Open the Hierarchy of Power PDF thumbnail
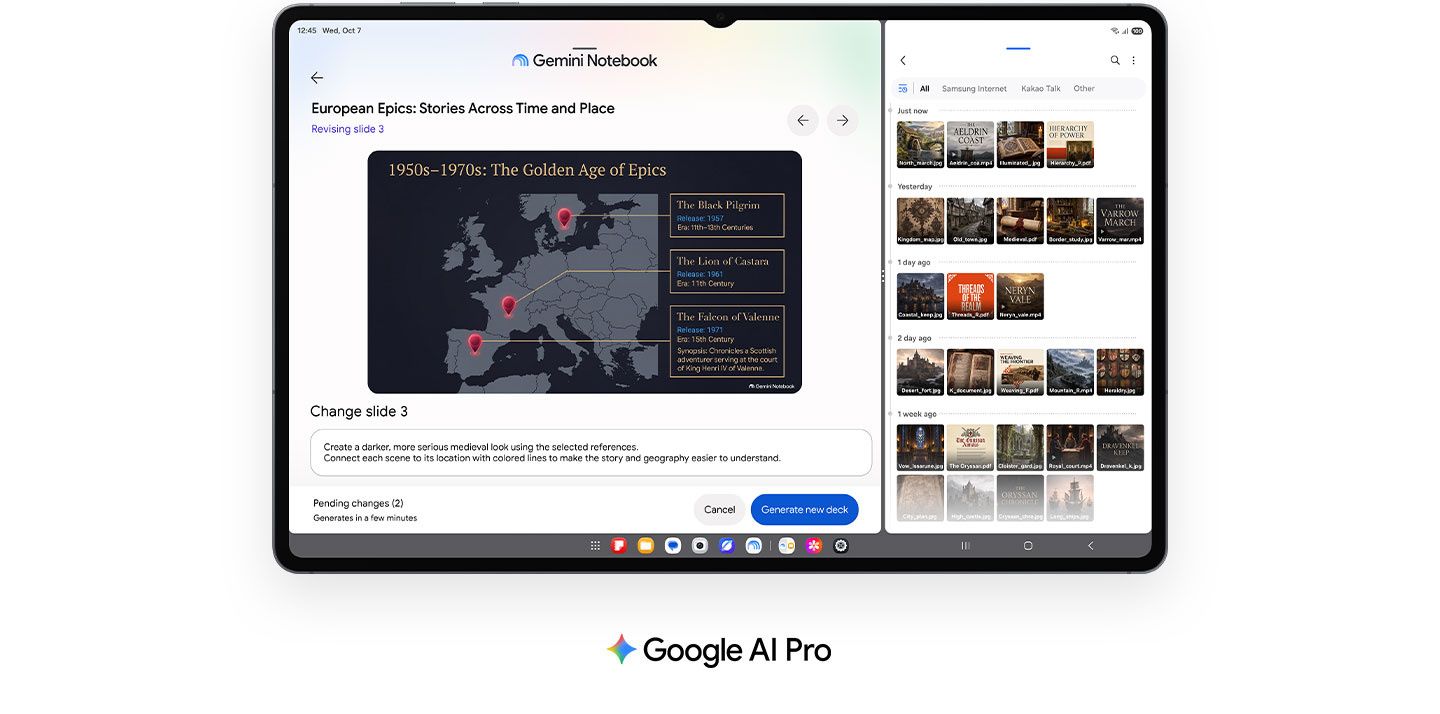Viewport: 1440px width, 714px height. [x=1070, y=145]
